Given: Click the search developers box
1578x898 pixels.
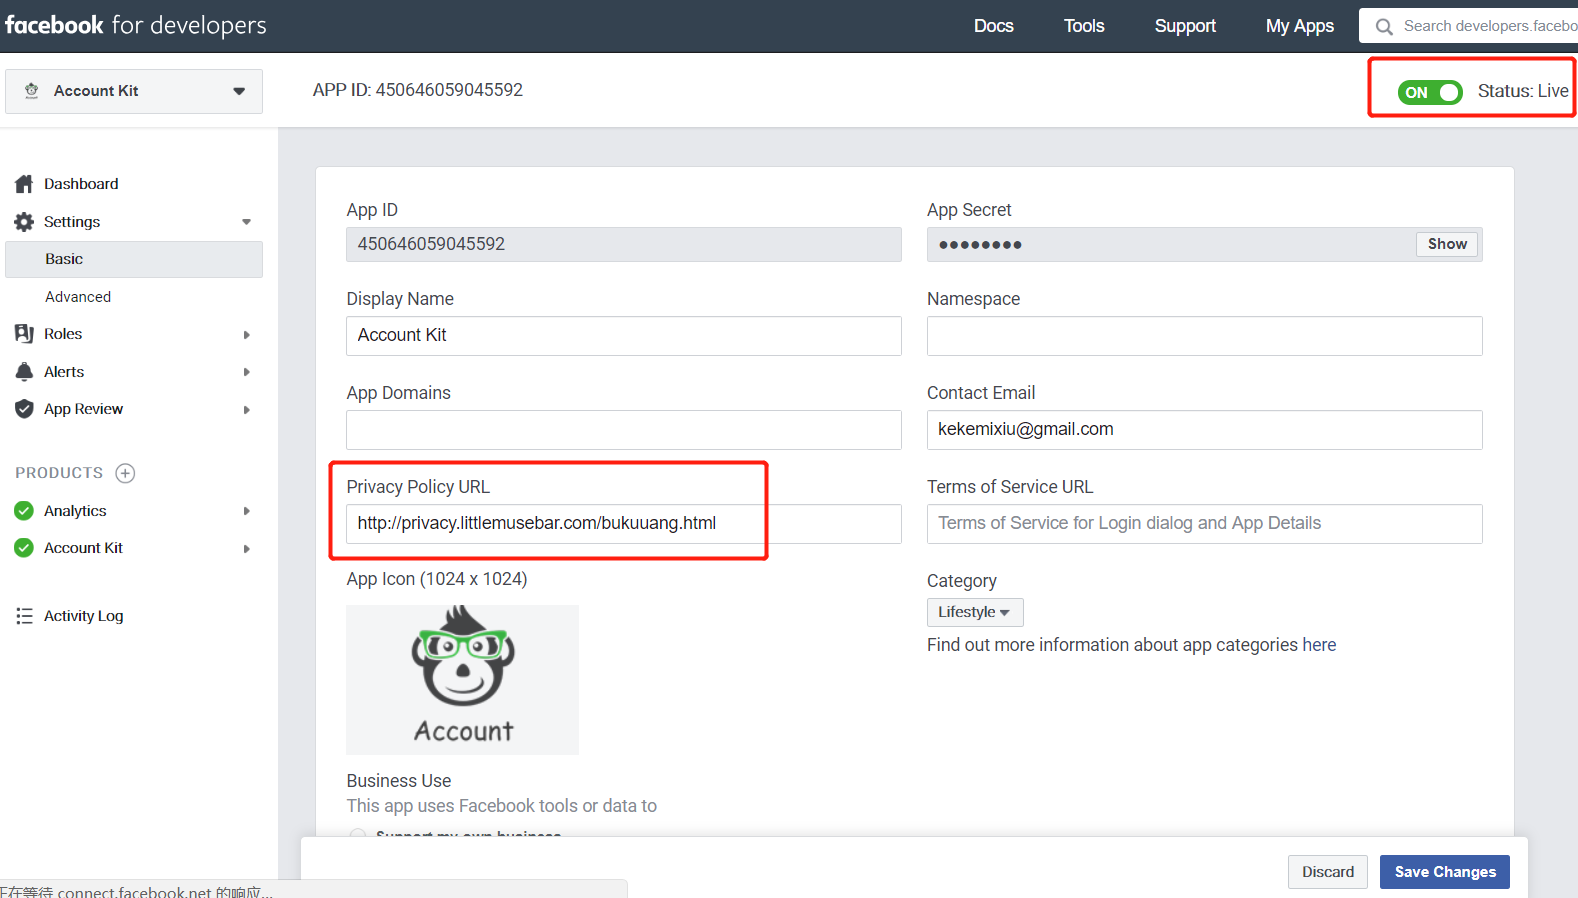Looking at the screenshot, I should (x=1470, y=26).
